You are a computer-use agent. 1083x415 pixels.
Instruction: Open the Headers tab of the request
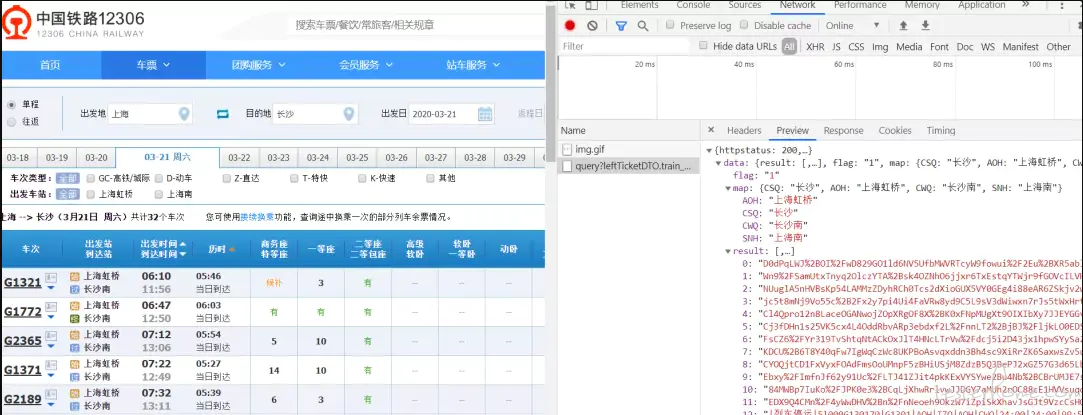[x=744, y=130]
